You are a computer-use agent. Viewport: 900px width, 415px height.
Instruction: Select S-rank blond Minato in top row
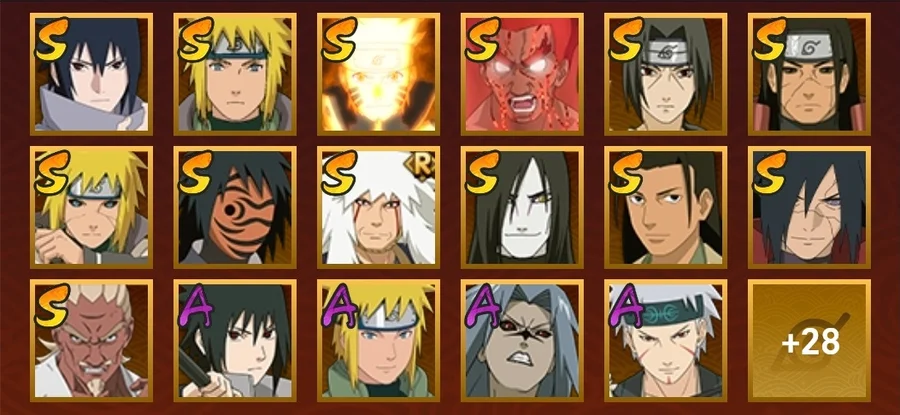235,74
